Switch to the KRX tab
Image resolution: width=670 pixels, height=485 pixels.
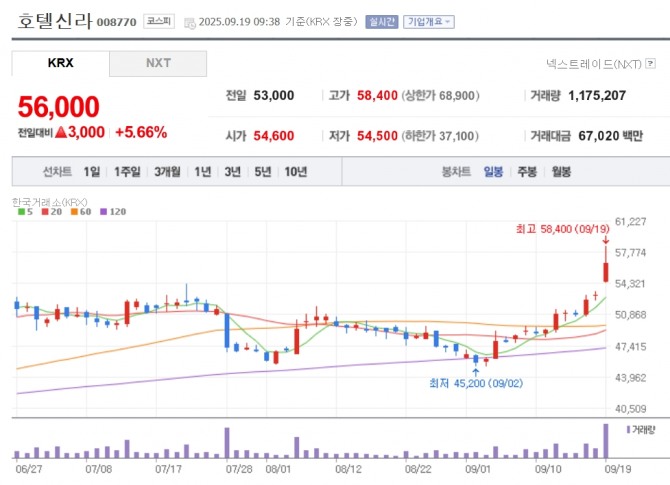61,63
